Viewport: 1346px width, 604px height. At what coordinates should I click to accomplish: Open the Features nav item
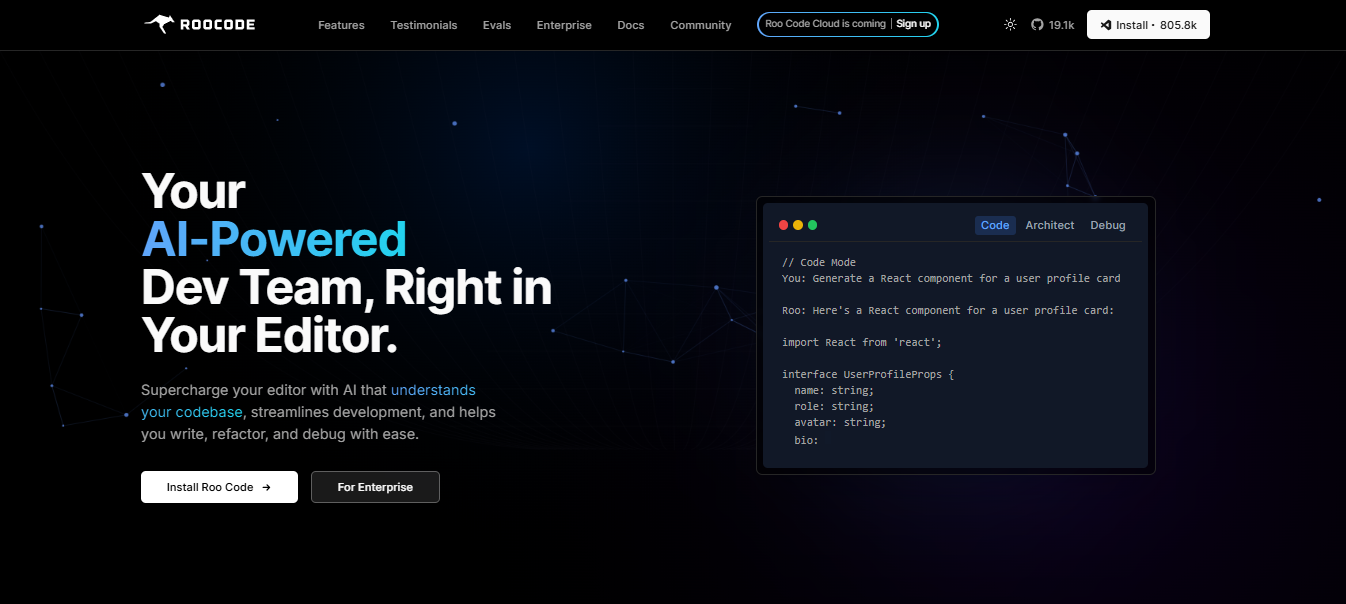click(341, 25)
